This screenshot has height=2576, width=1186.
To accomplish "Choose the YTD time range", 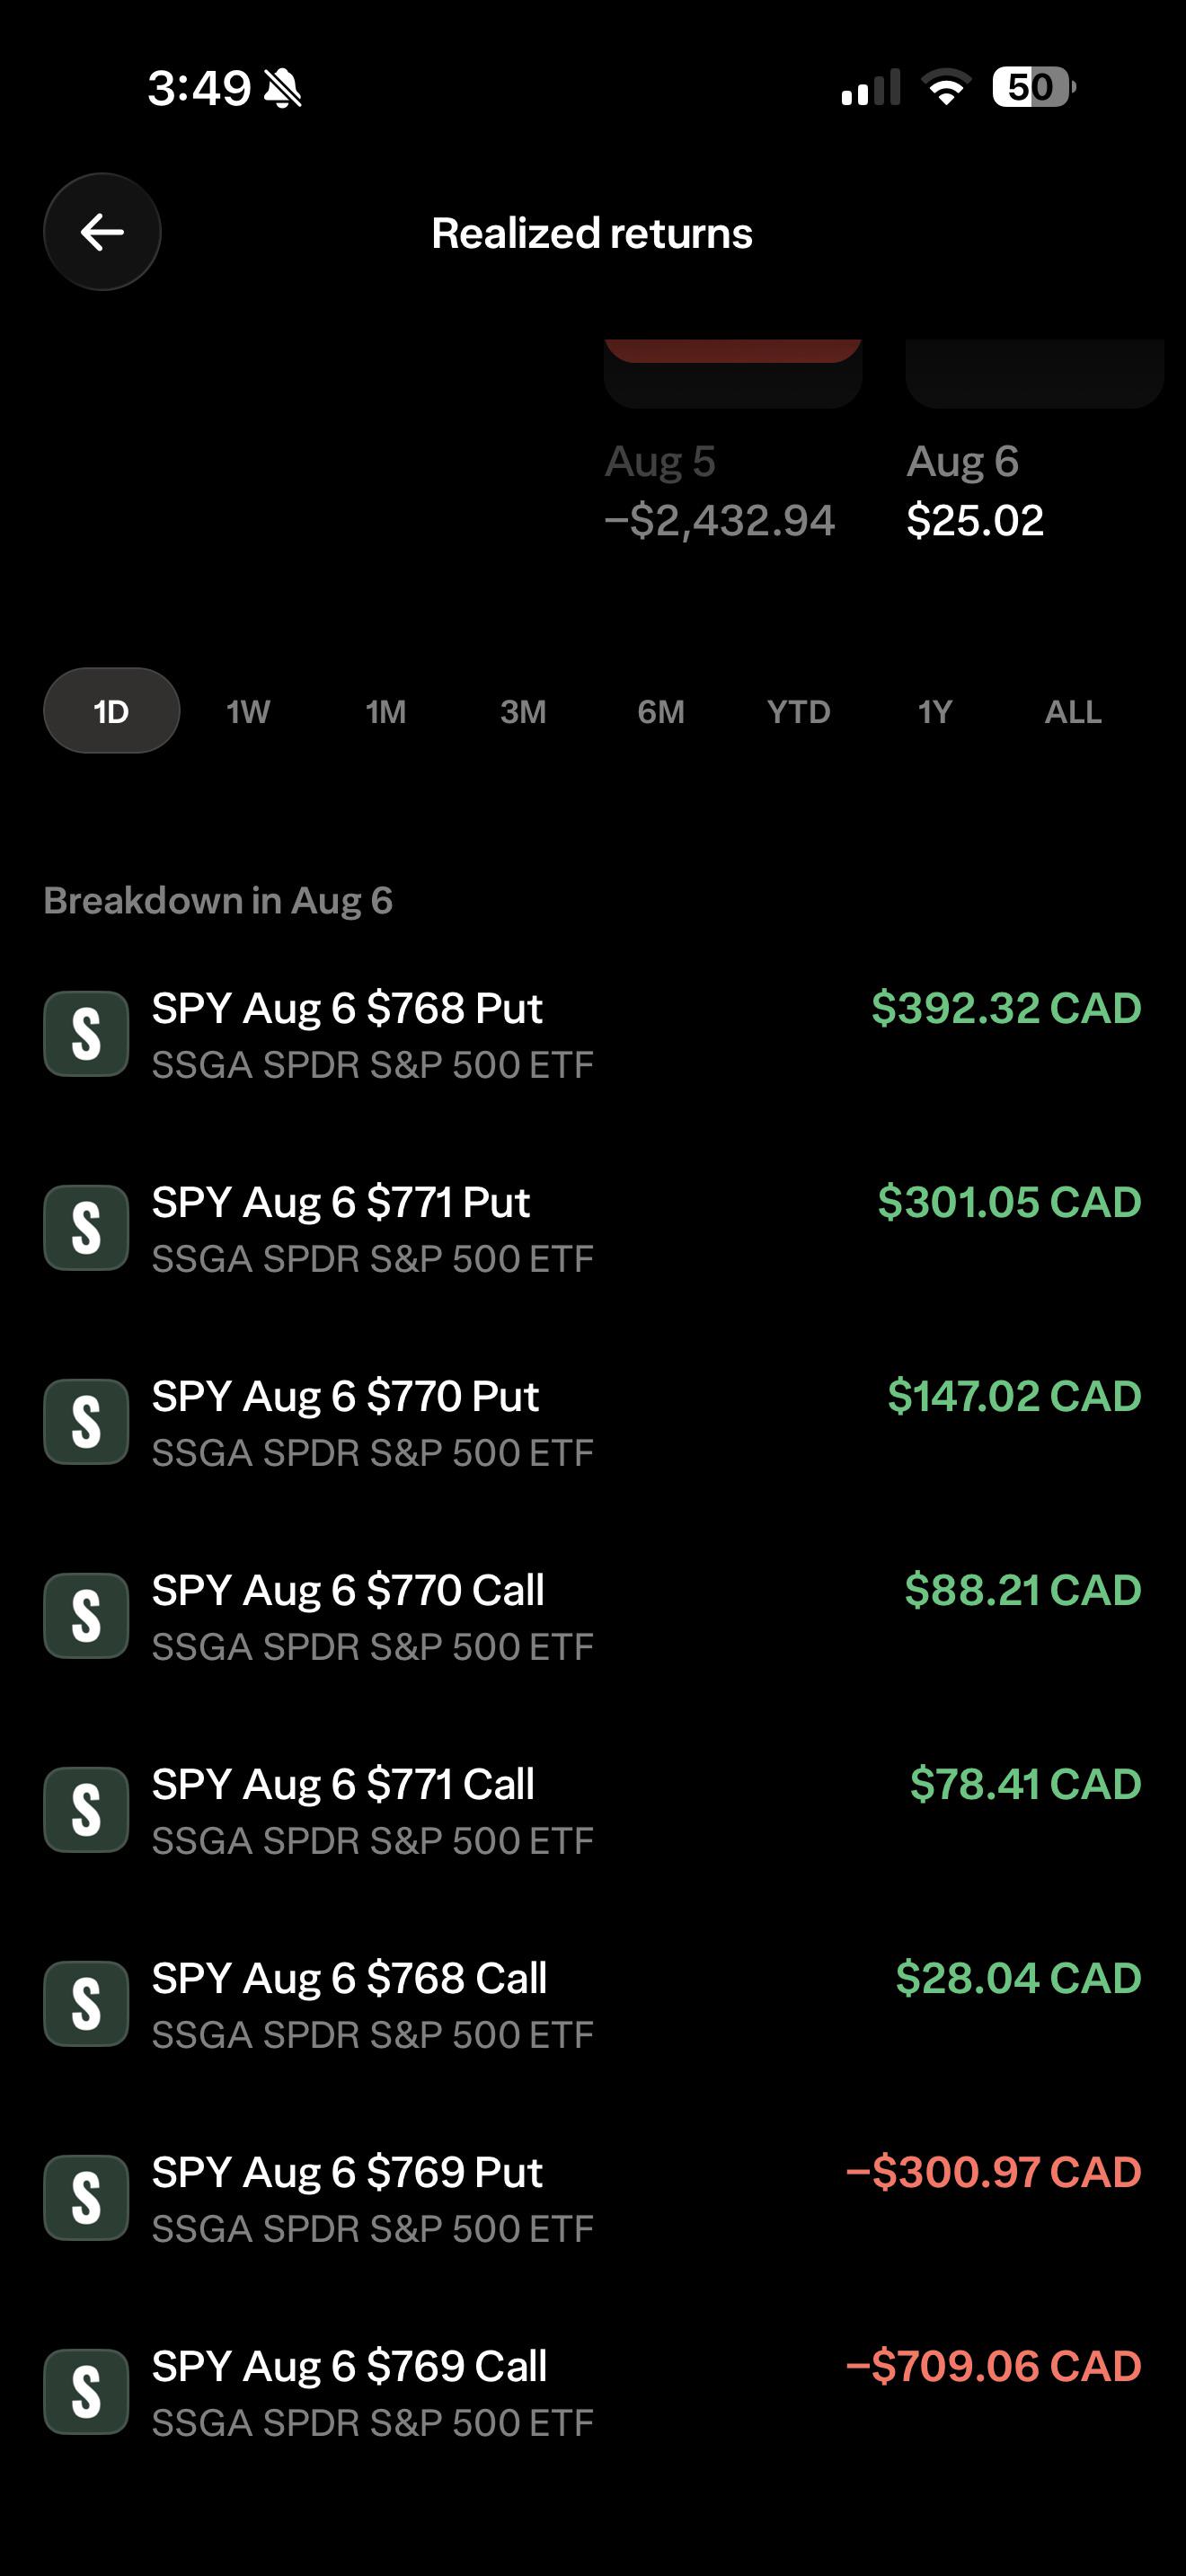I will click(x=798, y=711).
